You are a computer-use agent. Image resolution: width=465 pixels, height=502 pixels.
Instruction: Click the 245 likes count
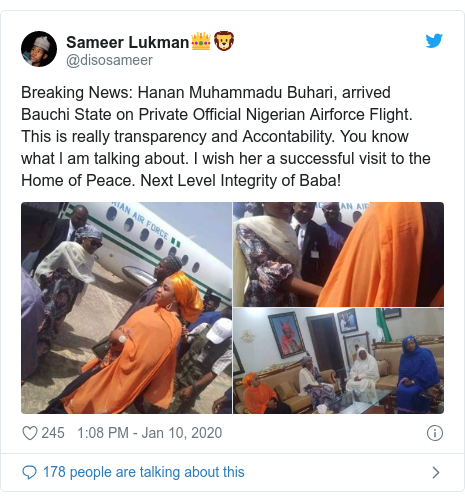tap(53, 433)
